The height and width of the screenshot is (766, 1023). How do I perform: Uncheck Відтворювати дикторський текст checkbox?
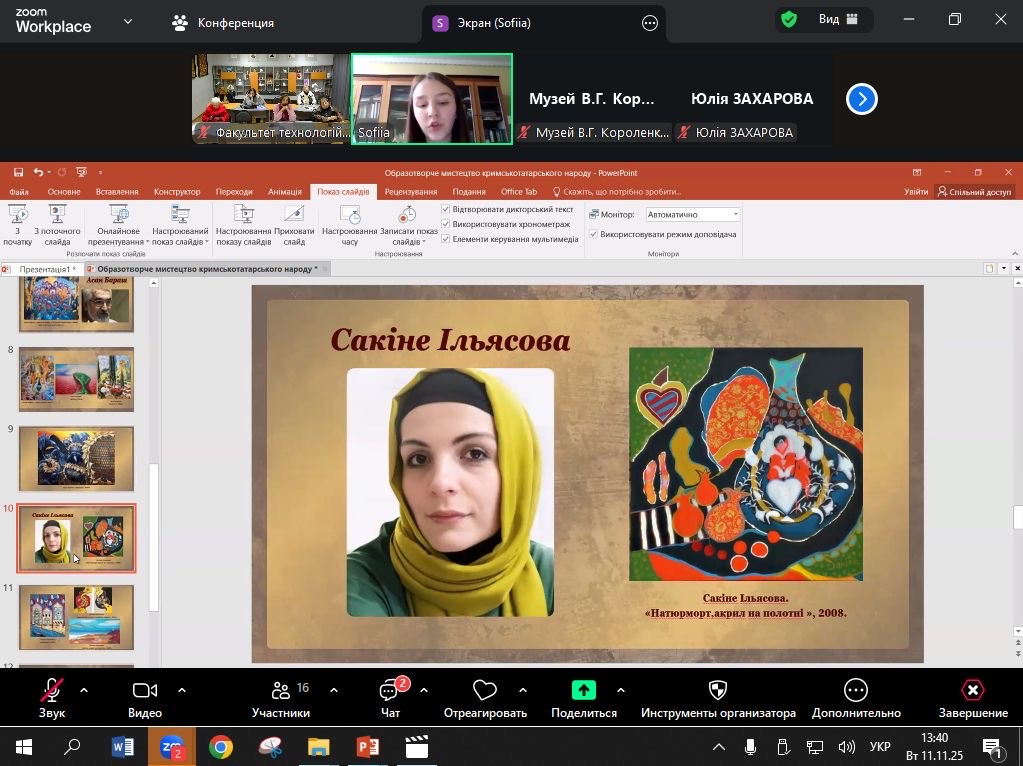point(446,210)
